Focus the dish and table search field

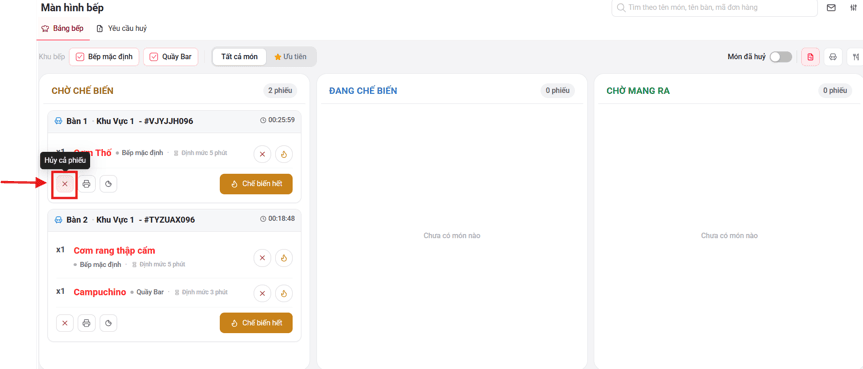(714, 8)
